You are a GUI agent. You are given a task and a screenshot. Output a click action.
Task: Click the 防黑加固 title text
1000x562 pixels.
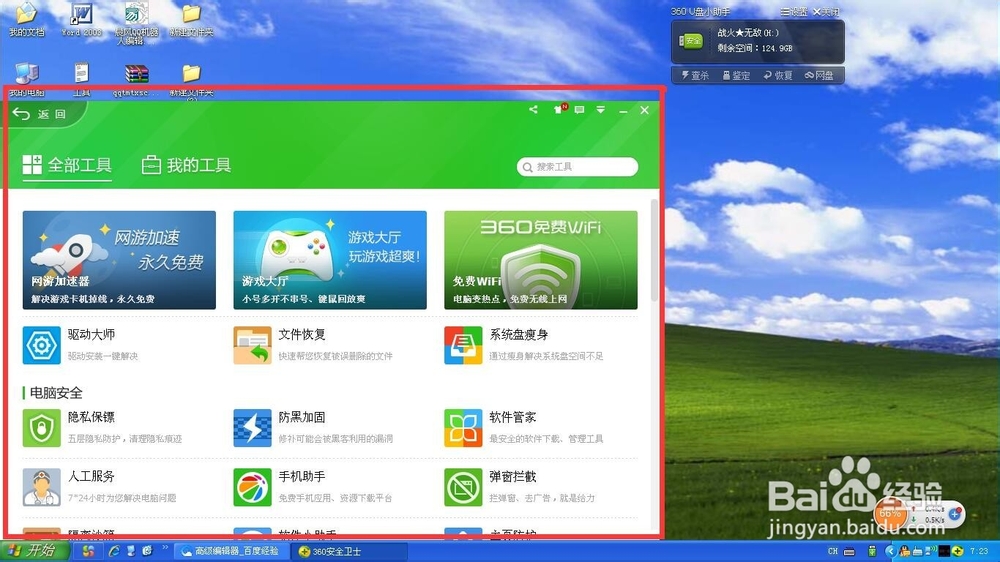pyautogui.click(x=302, y=417)
